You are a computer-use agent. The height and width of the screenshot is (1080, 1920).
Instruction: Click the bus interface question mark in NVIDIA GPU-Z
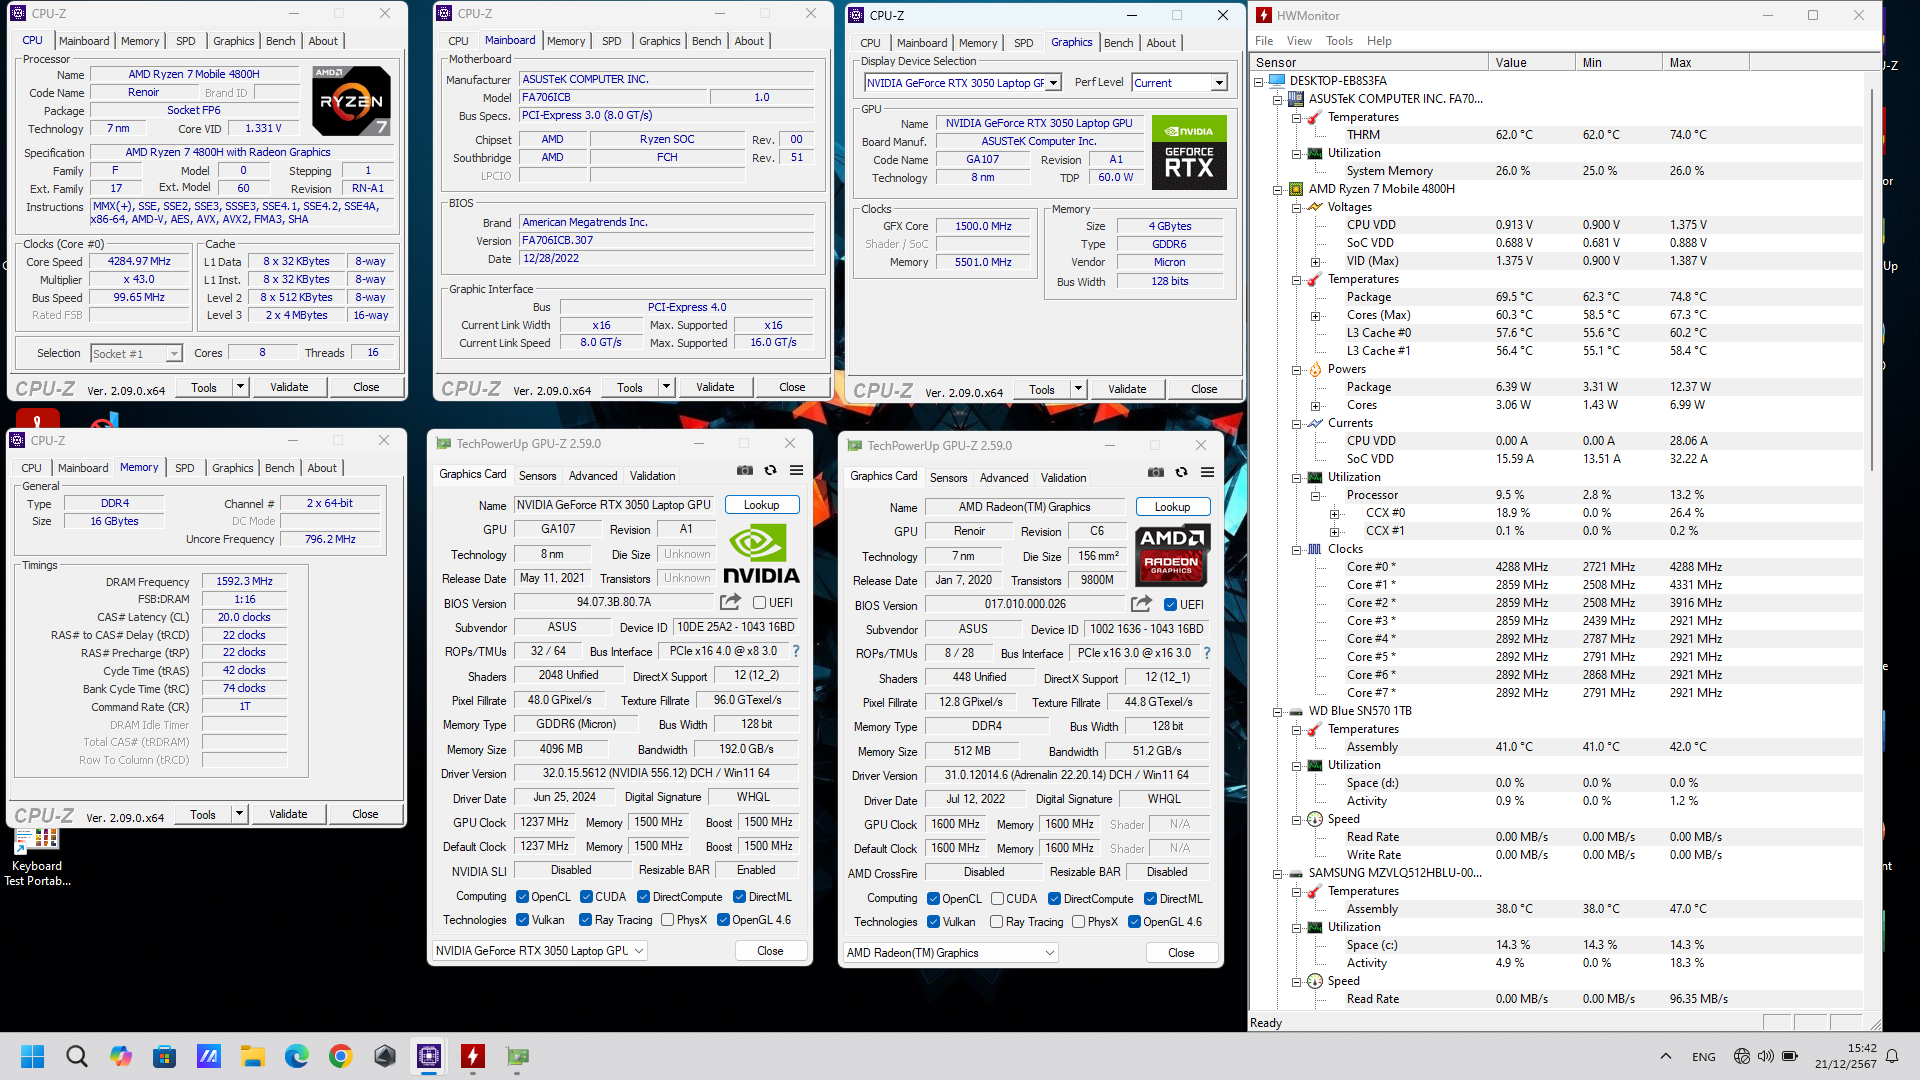pos(796,651)
